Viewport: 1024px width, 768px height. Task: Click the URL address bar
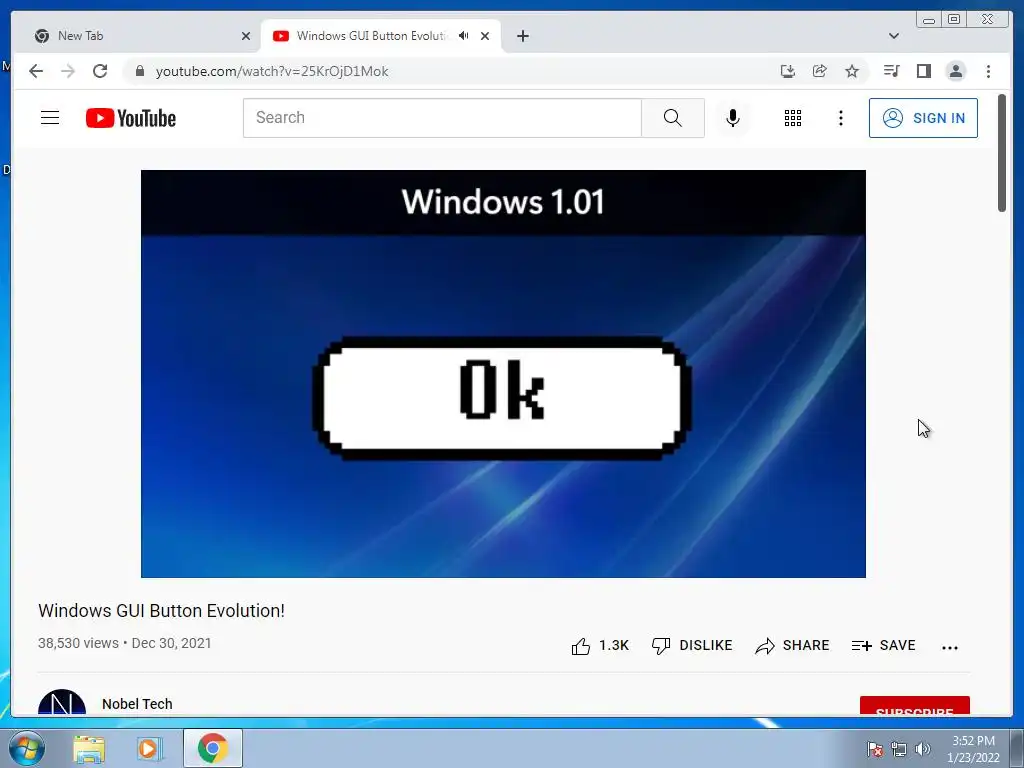pyautogui.click(x=457, y=71)
